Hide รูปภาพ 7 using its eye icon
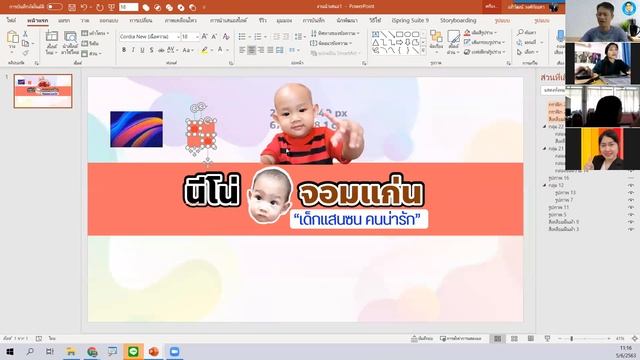Viewport: 640px width, 360px height. click(x=631, y=200)
